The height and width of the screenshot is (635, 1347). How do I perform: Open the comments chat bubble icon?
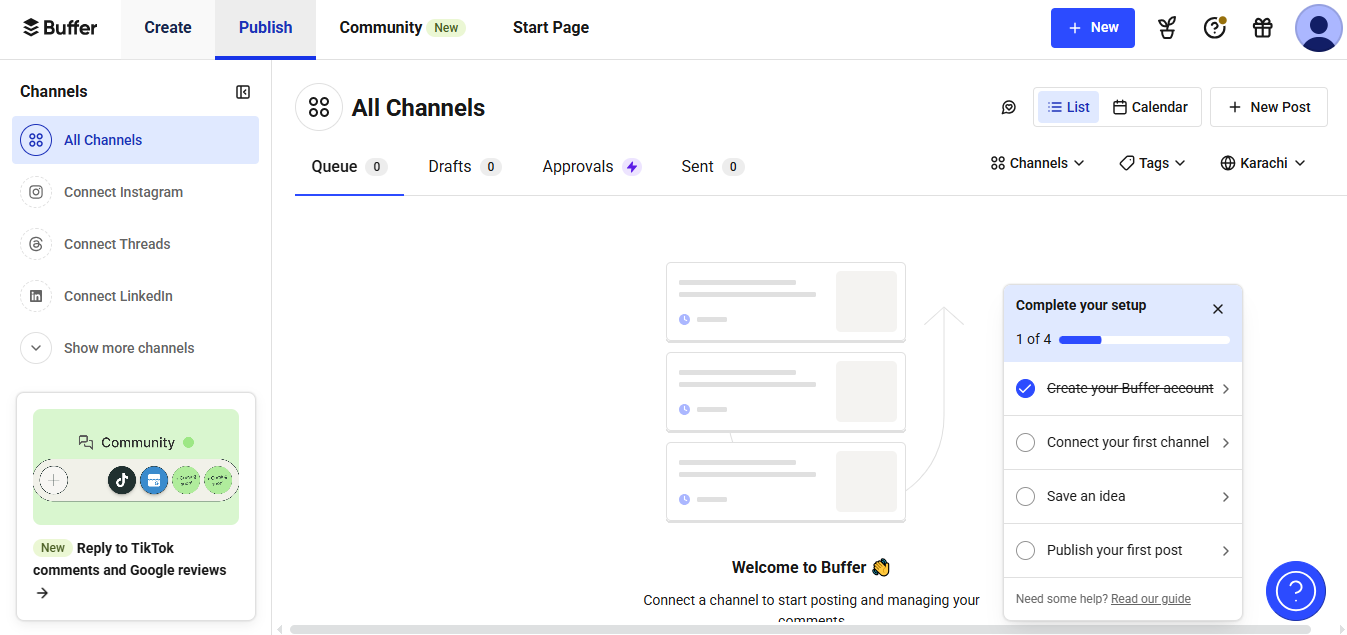[x=1009, y=107]
